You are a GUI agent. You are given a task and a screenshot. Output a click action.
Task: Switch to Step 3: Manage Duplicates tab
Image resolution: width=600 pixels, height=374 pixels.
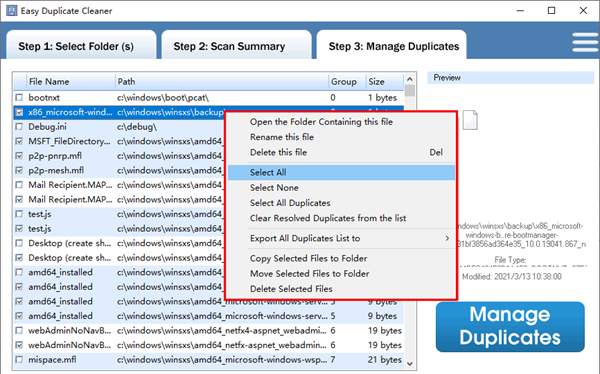click(x=391, y=46)
